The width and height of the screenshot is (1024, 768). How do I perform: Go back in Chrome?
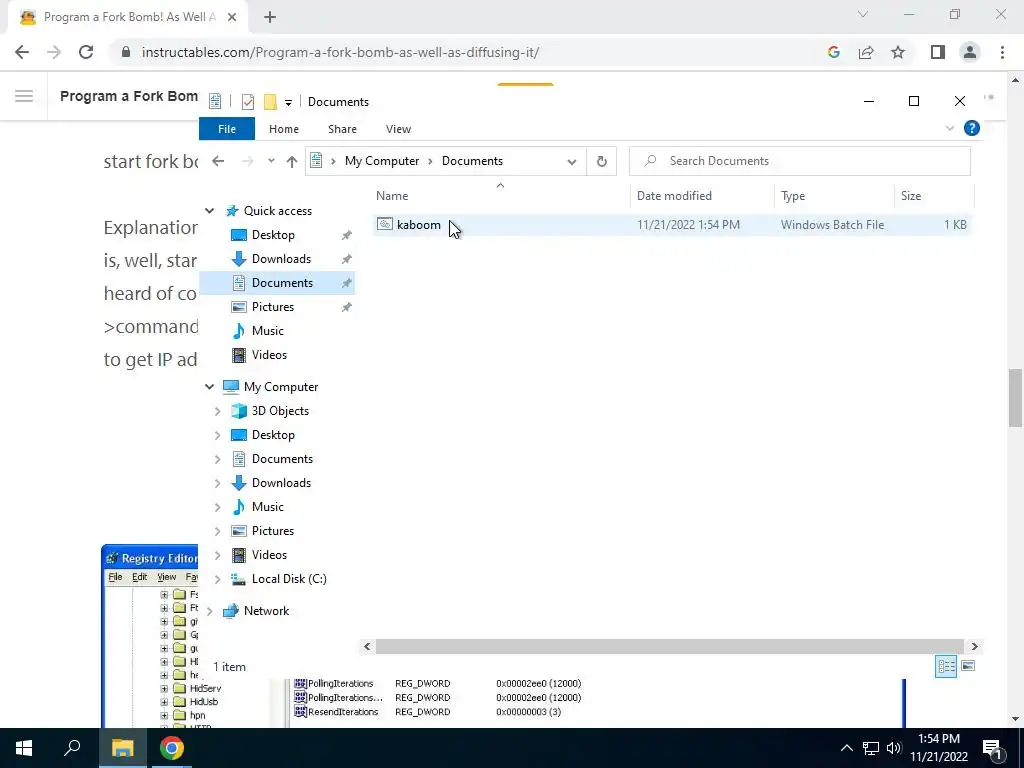pos(22,52)
